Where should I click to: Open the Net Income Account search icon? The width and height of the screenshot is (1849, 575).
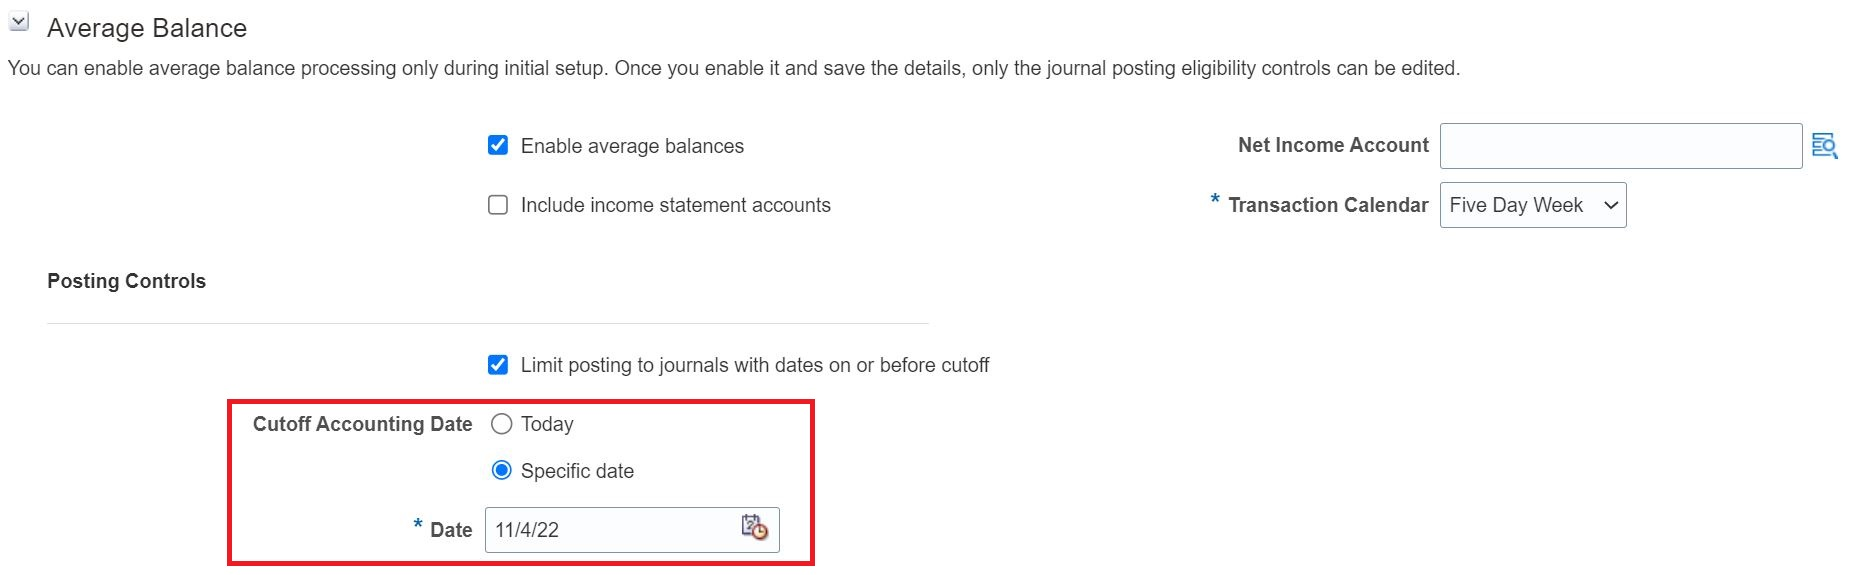pos(1824,146)
